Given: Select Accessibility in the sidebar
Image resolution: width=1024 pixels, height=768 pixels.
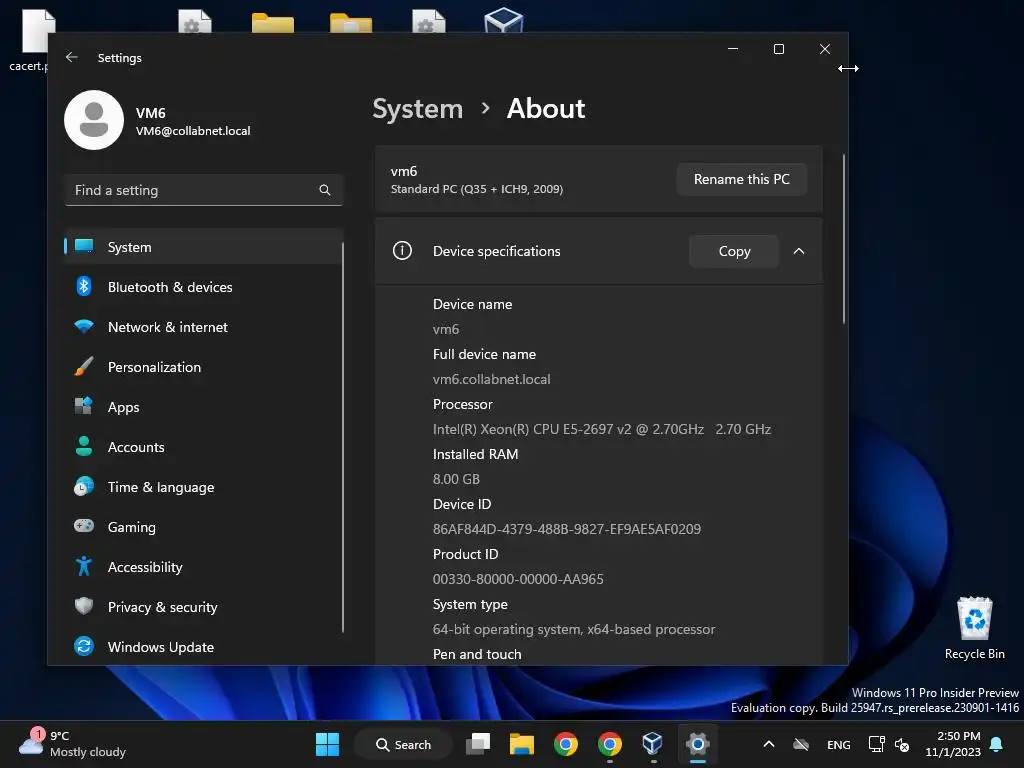Looking at the screenshot, I should tap(204, 567).
